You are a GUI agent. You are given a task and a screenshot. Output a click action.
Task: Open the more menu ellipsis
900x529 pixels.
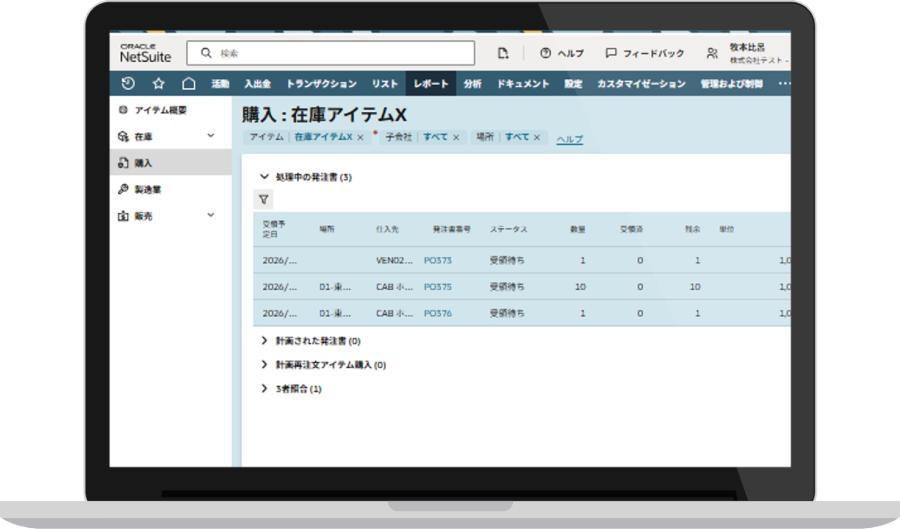(x=784, y=84)
